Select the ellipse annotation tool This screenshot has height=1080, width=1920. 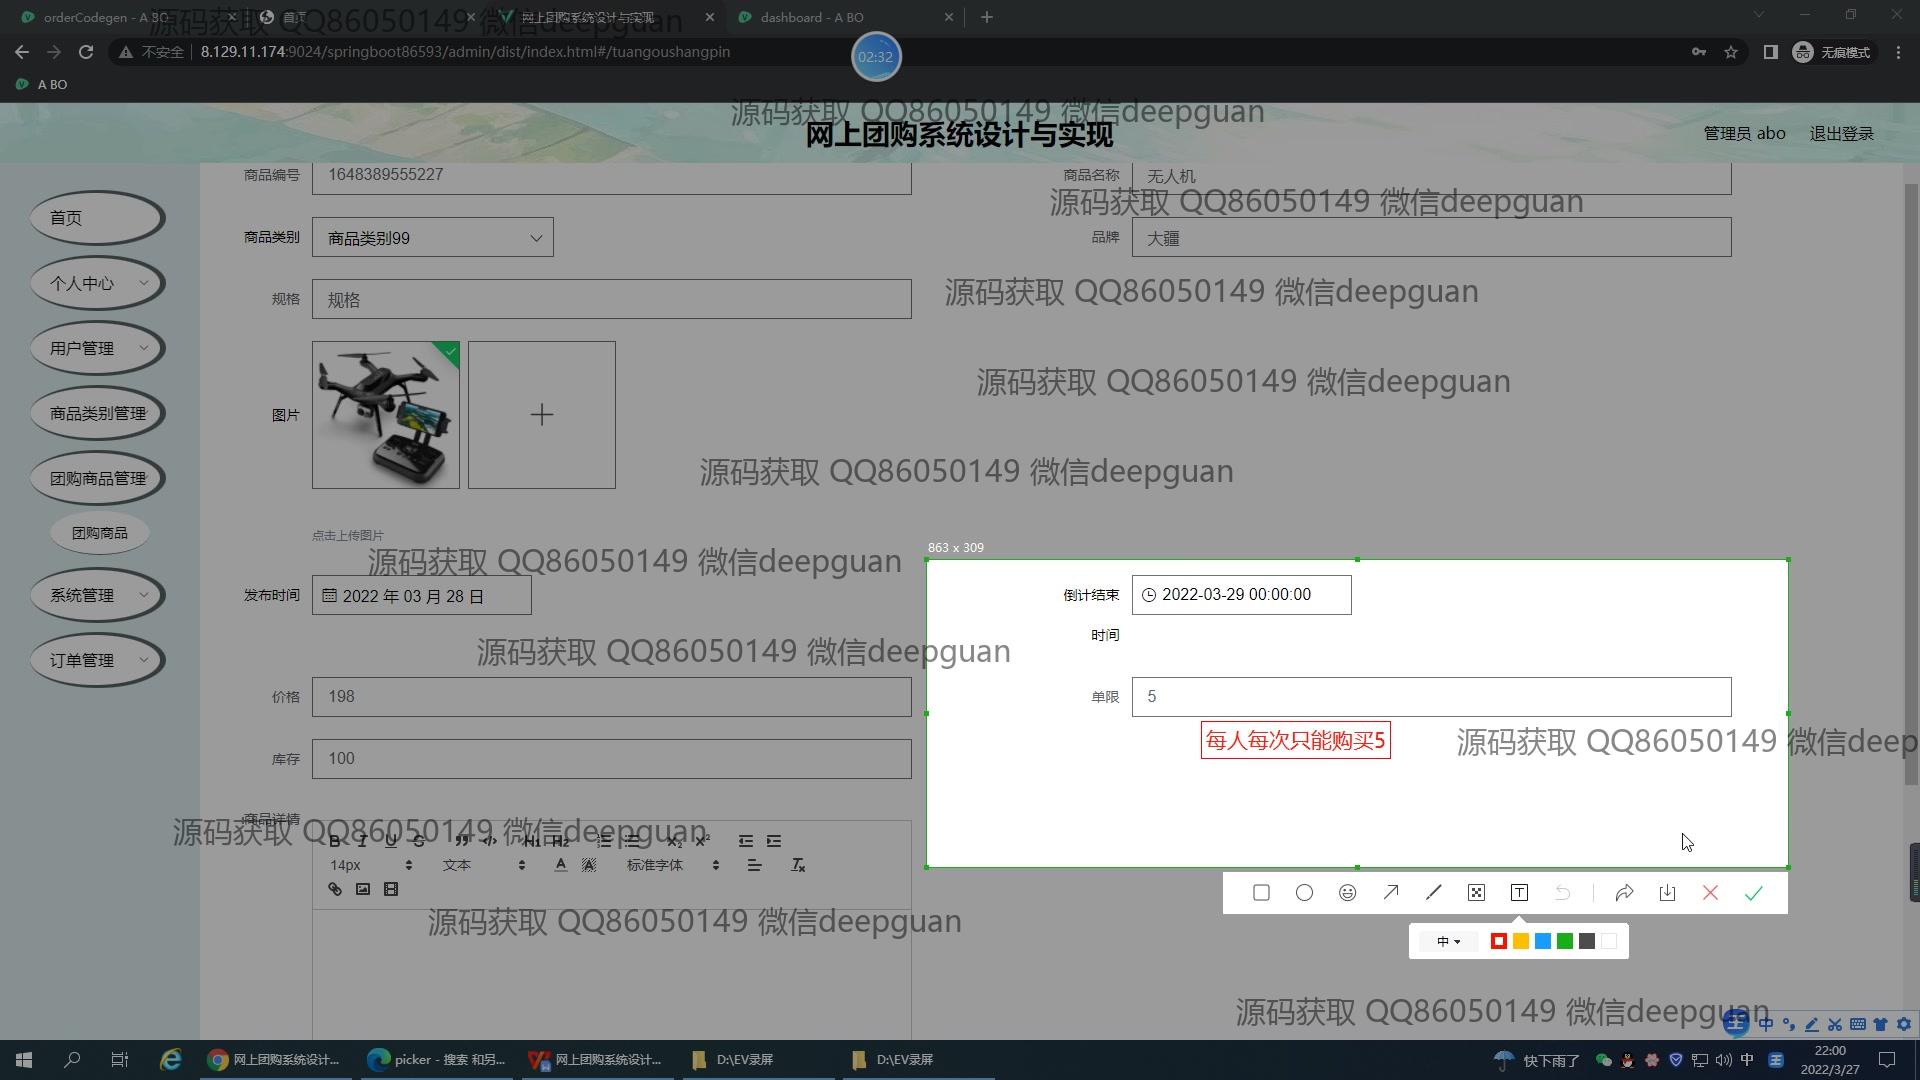tap(1304, 893)
